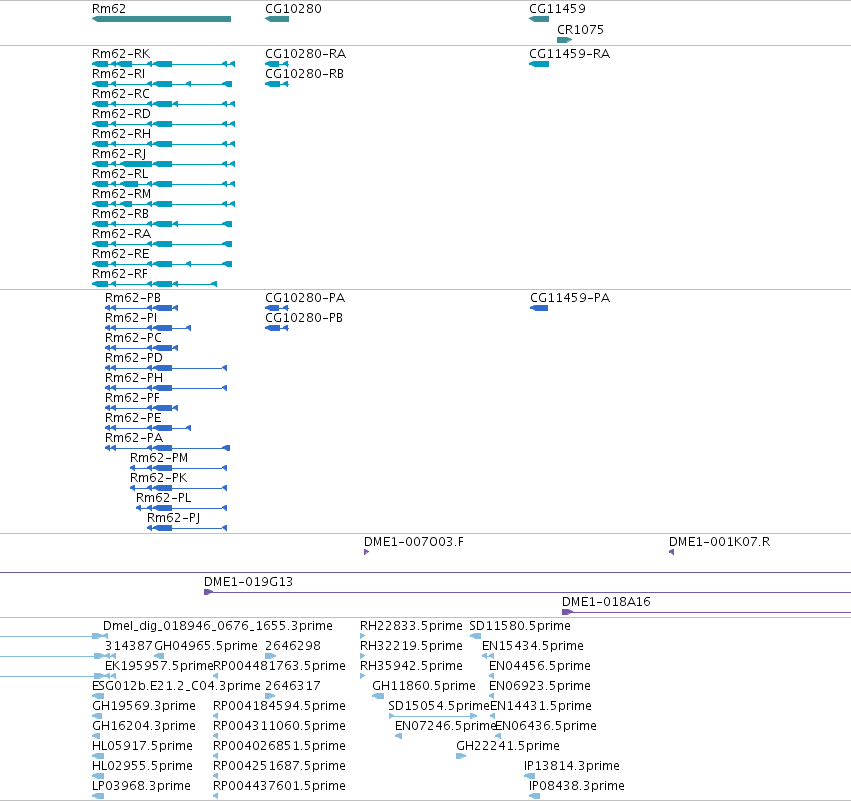
Task: Open the GH22241.5prime EST label
Action: tap(508, 746)
